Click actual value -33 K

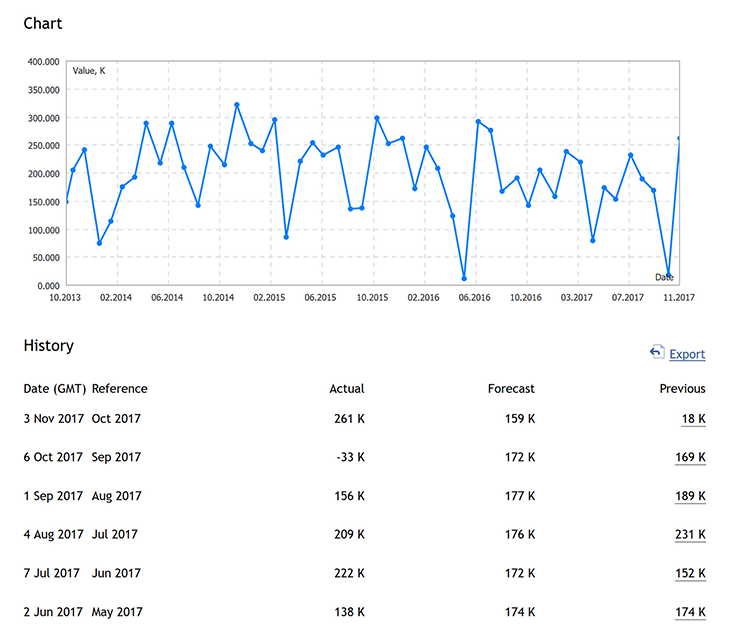tap(351, 457)
